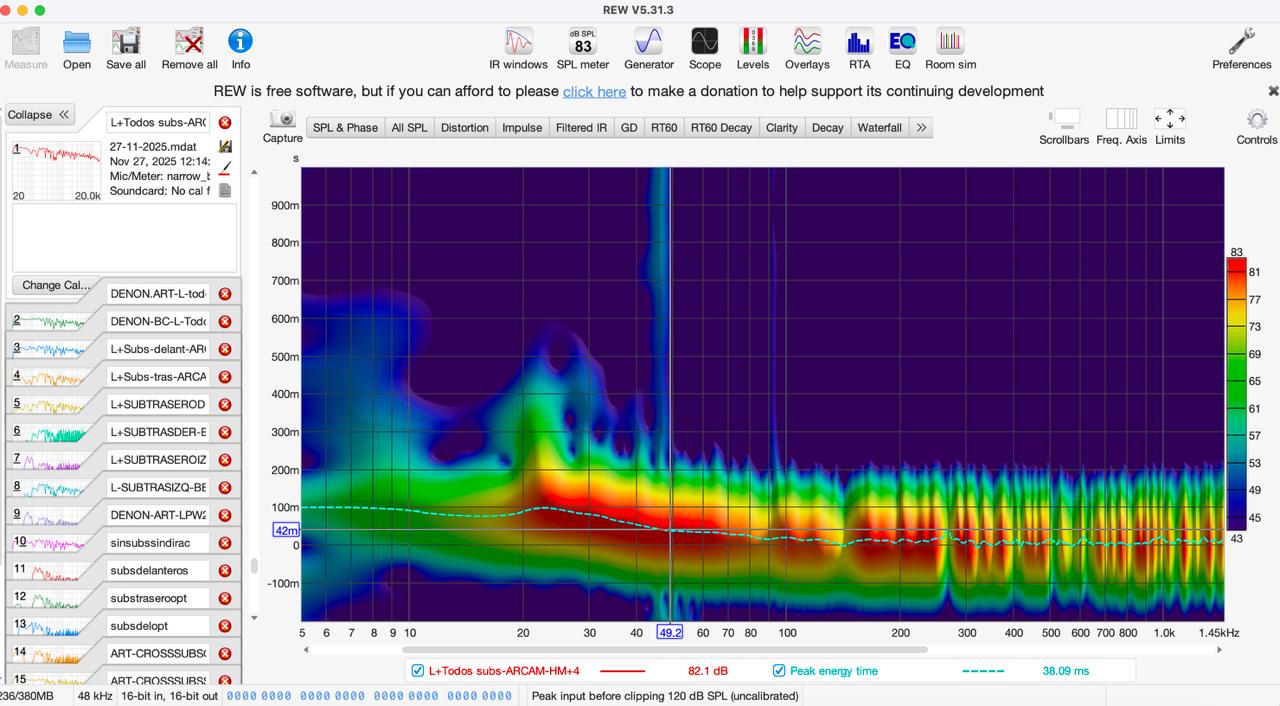This screenshot has height=706, width=1280.
Task: Toggle the Peak energy time checkbox
Action: 779,671
